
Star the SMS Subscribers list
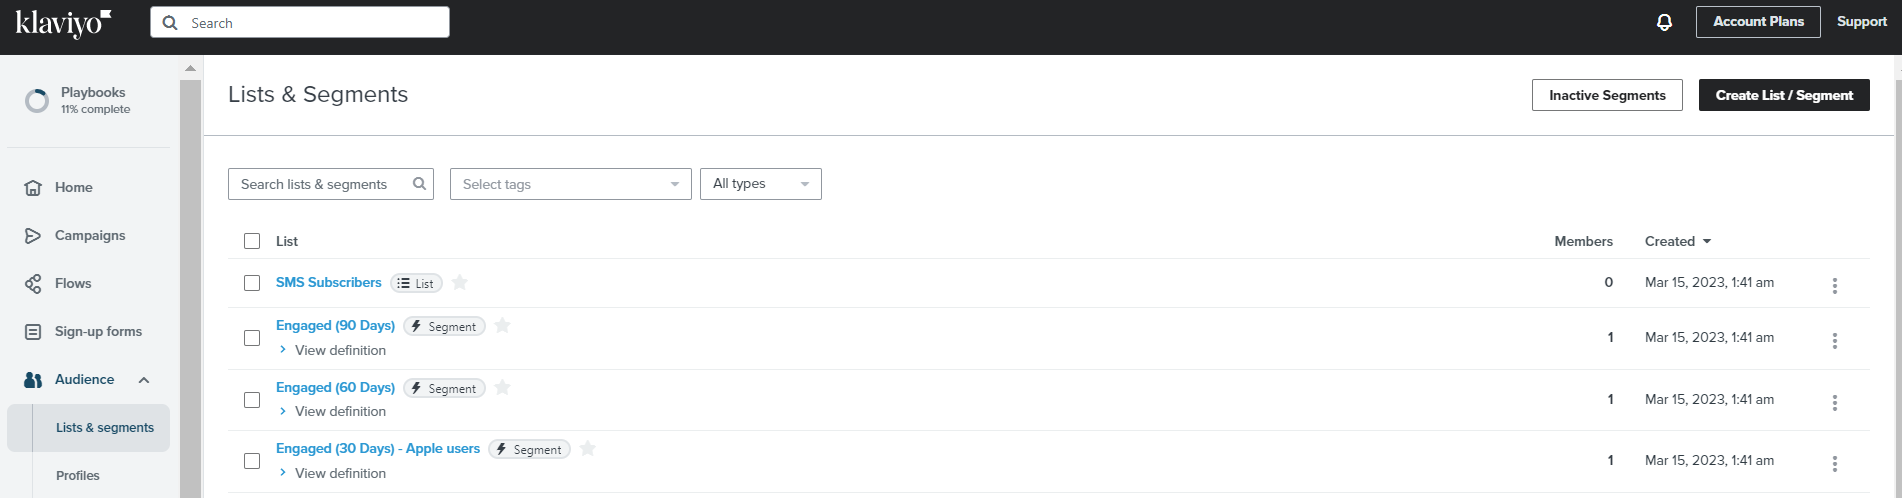point(460,282)
